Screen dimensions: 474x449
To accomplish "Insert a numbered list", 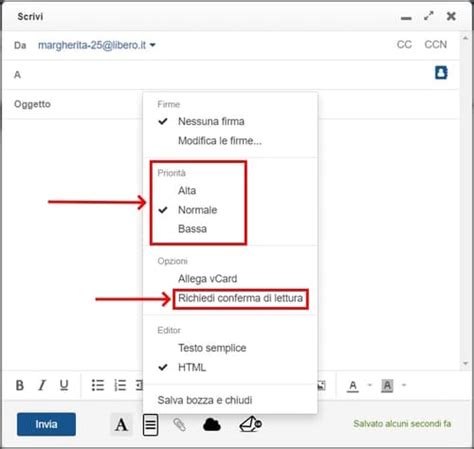I will pyautogui.click(x=120, y=385).
